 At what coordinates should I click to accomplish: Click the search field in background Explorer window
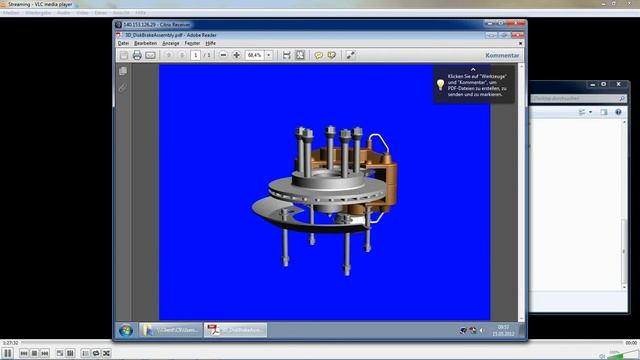578,98
